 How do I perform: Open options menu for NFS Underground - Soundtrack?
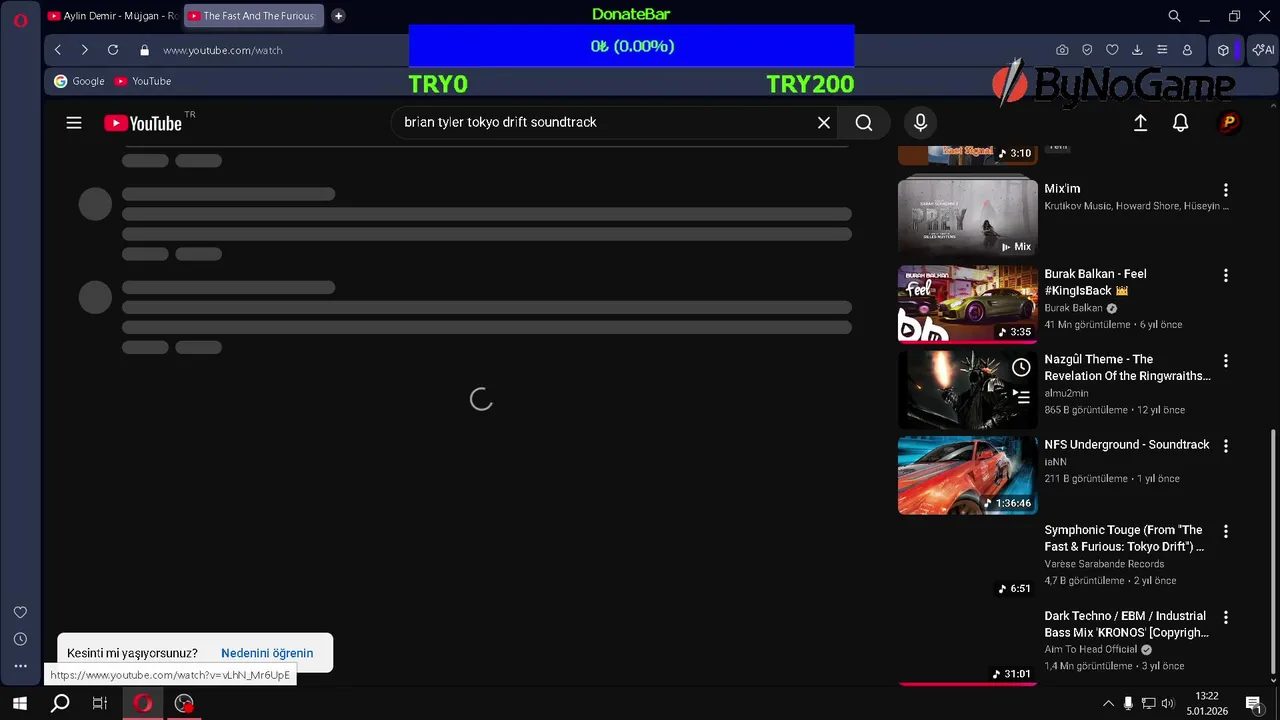tap(1226, 446)
